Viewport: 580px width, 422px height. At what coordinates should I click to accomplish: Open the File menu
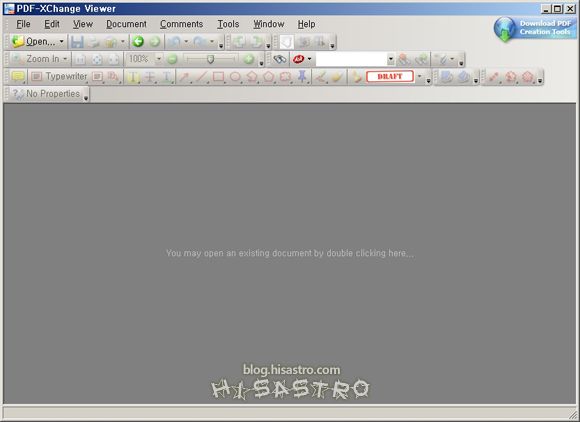(23, 24)
